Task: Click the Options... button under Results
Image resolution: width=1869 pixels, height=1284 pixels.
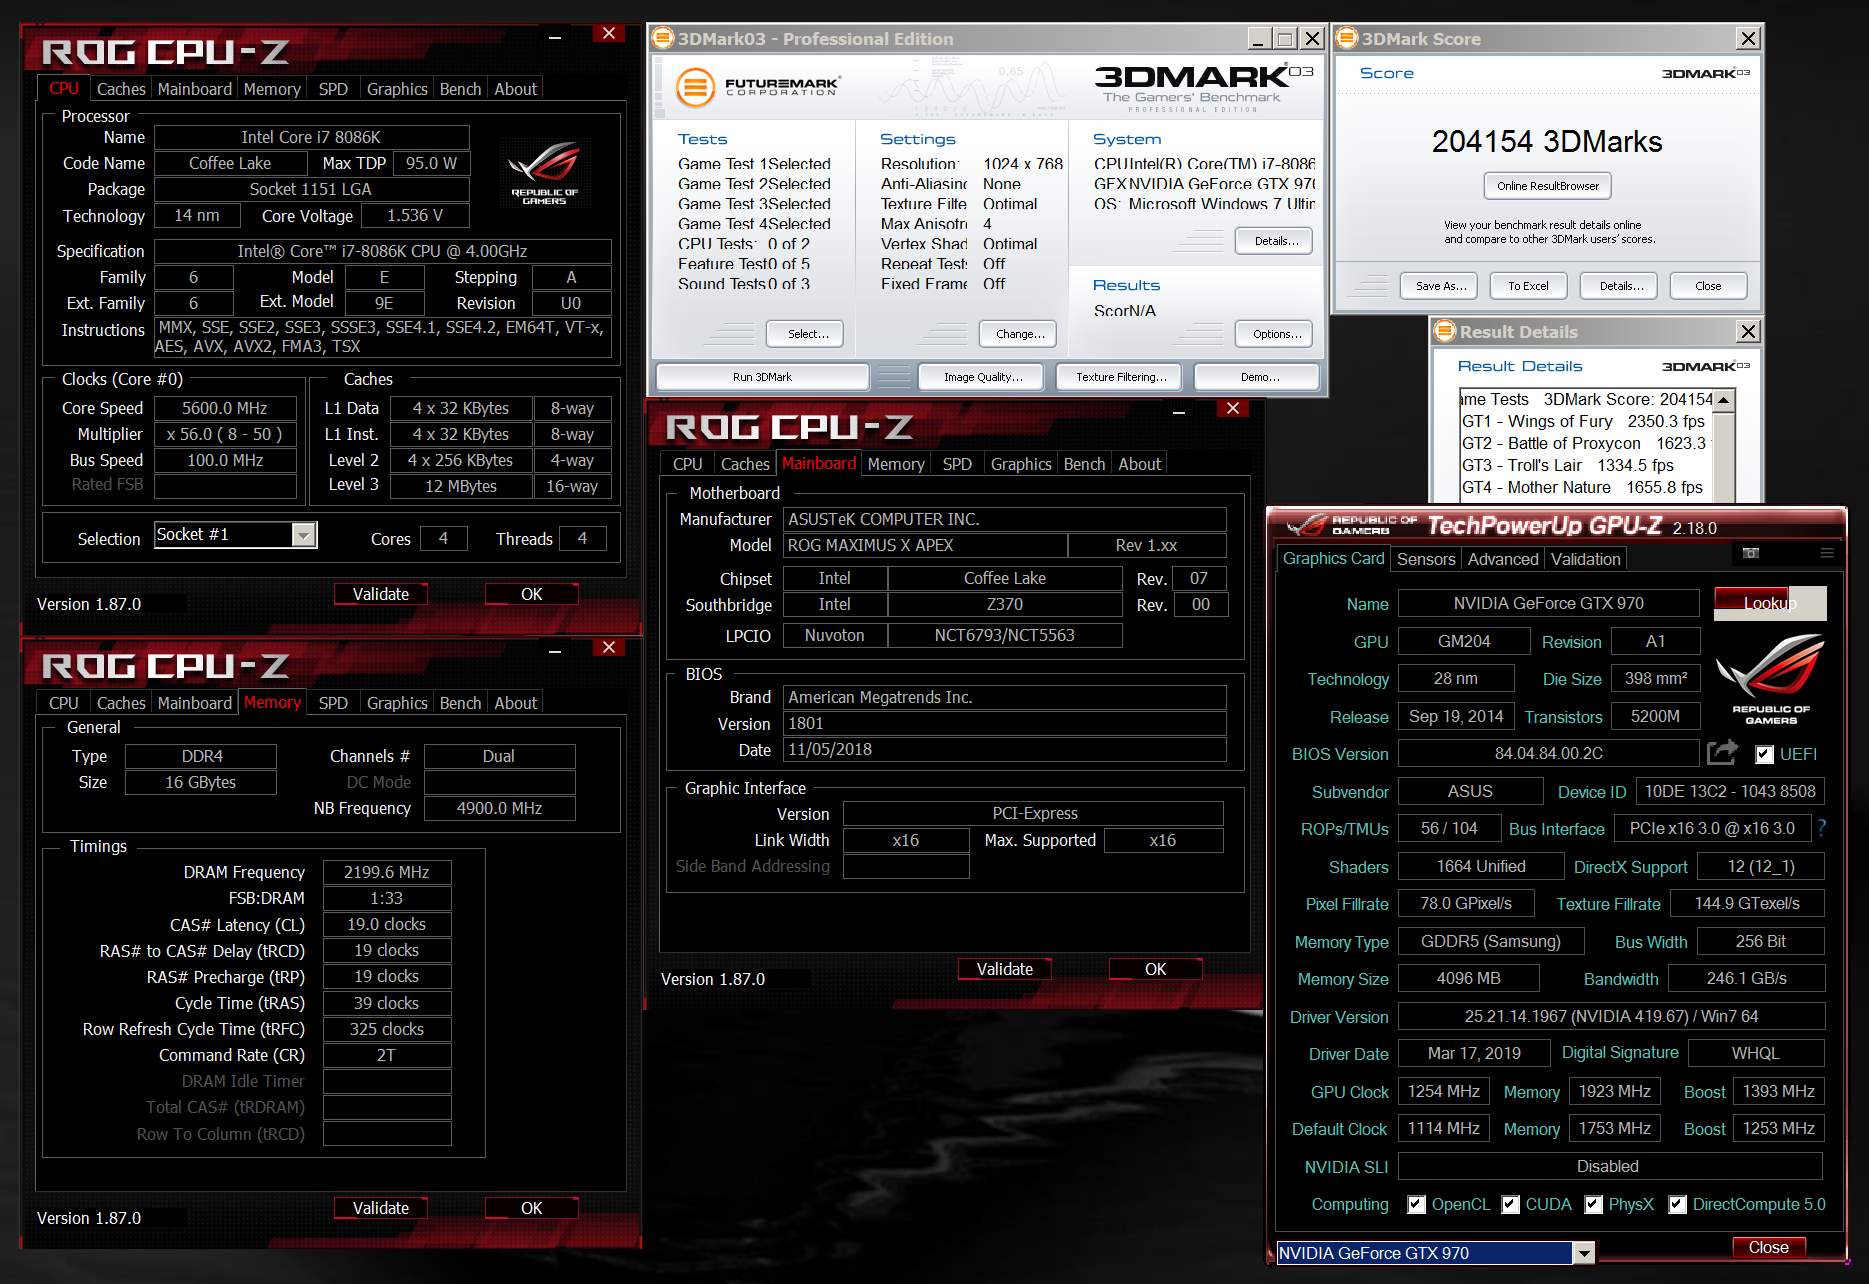Action: tap(1275, 334)
